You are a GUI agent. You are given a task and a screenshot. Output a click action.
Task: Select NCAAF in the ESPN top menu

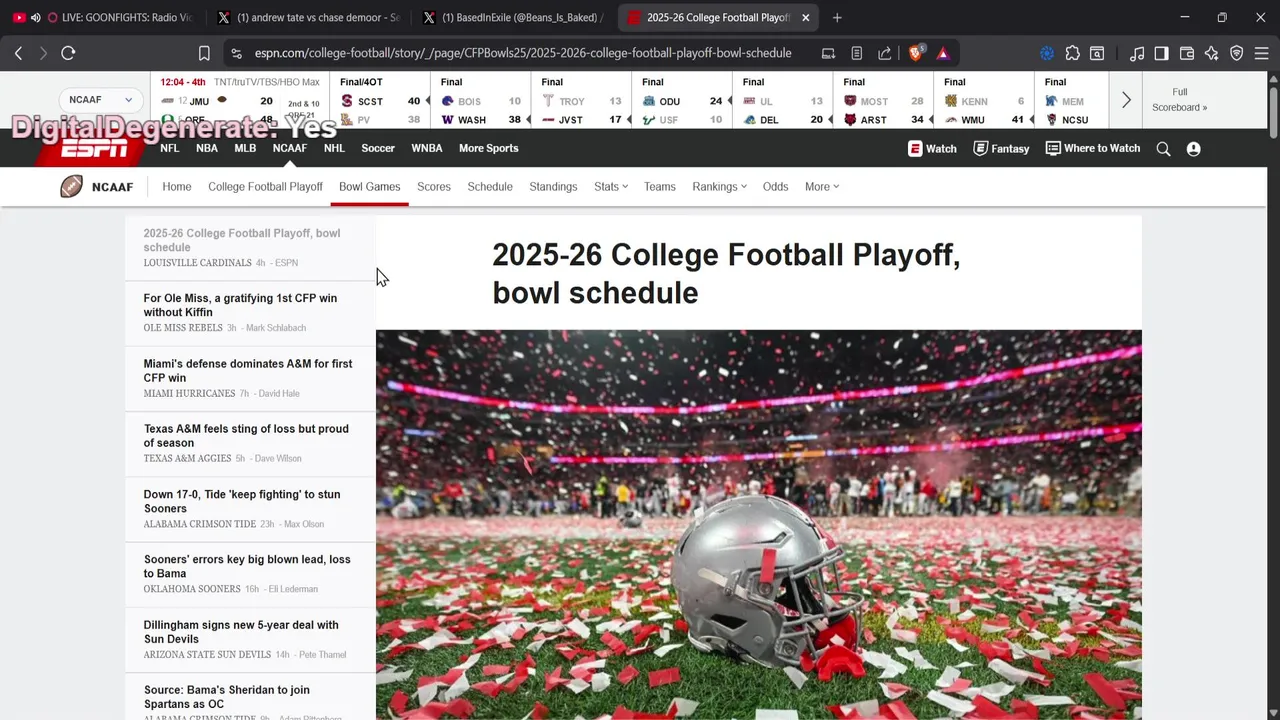click(290, 148)
